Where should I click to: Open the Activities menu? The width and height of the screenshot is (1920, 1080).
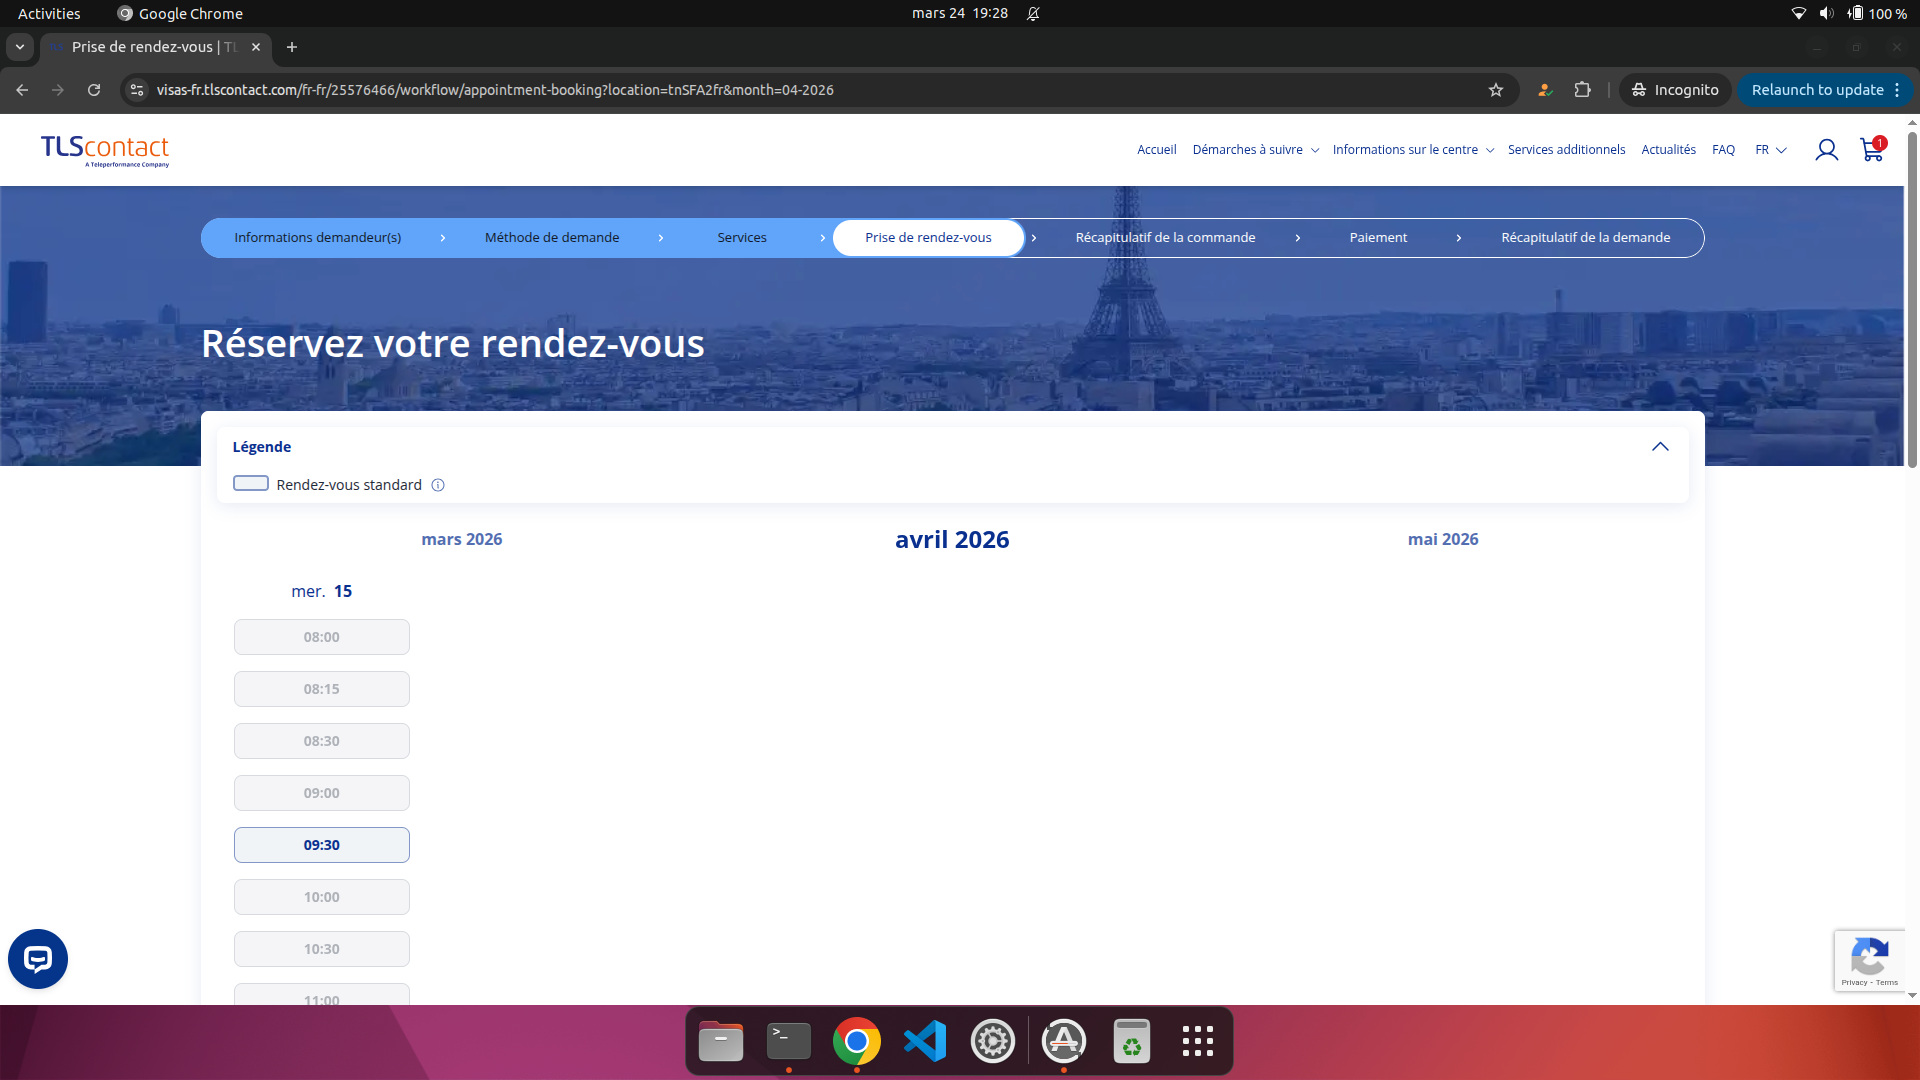(x=48, y=13)
